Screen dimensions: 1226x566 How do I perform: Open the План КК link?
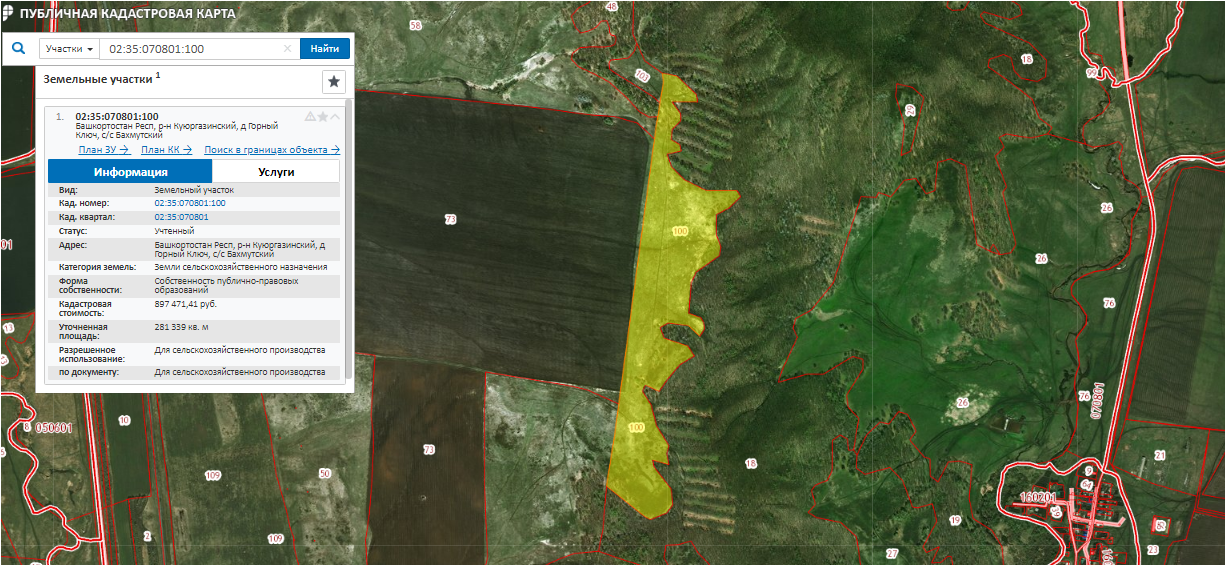pyautogui.click(x=166, y=150)
